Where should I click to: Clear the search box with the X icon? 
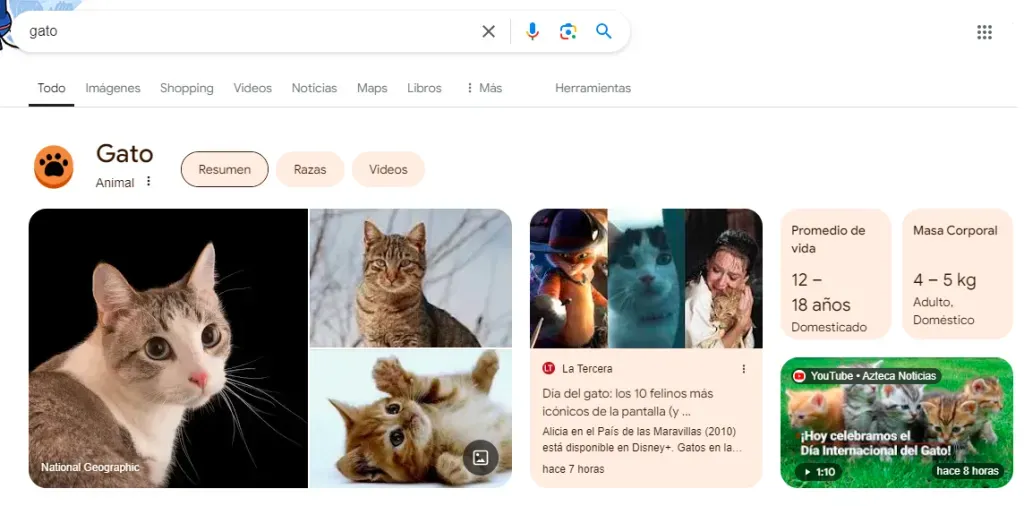(488, 31)
